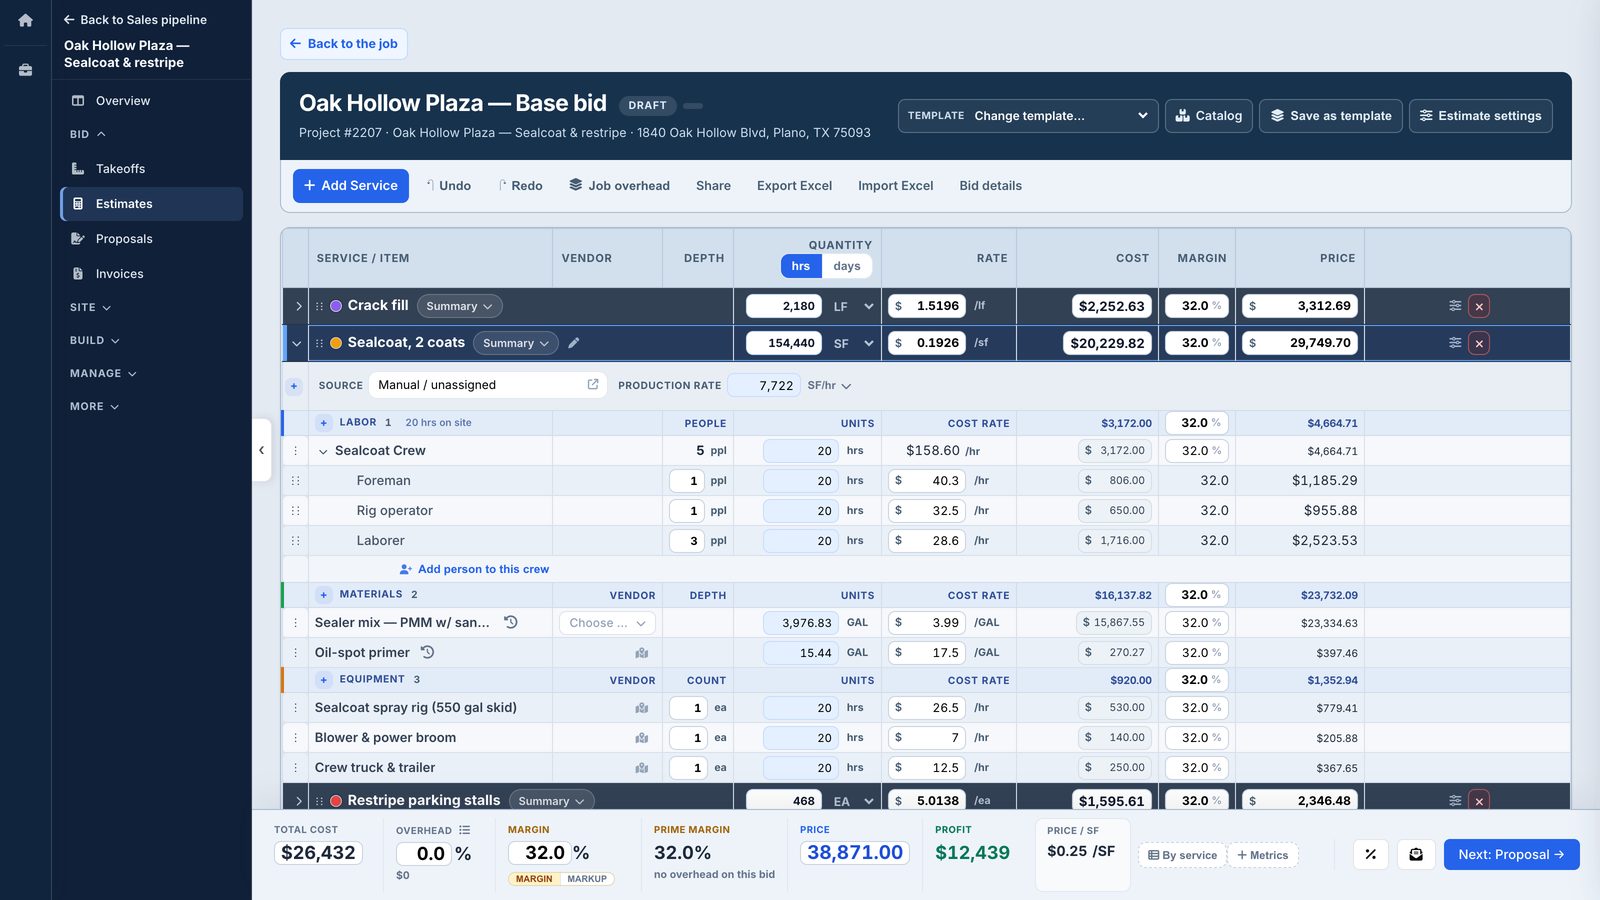Change production rate unit SF/hr dropdown
1600x900 pixels.
point(829,385)
